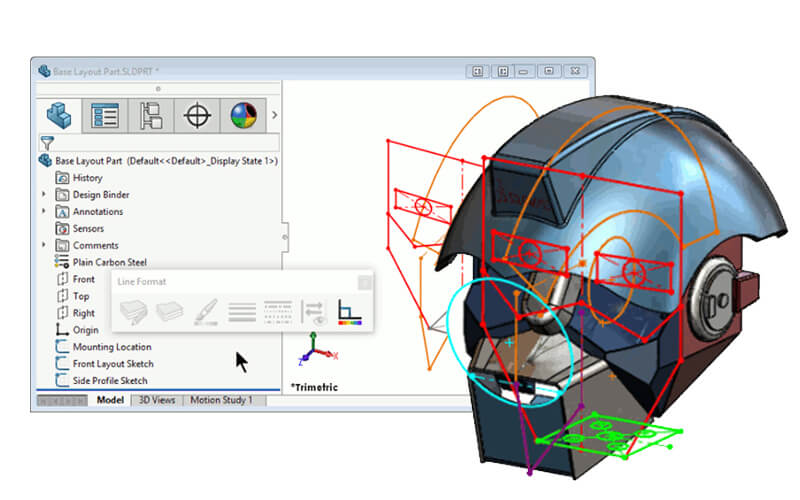Toggle the Hide/Show Edges eye icon
800x500 pixels.
click(x=313, y=312)
